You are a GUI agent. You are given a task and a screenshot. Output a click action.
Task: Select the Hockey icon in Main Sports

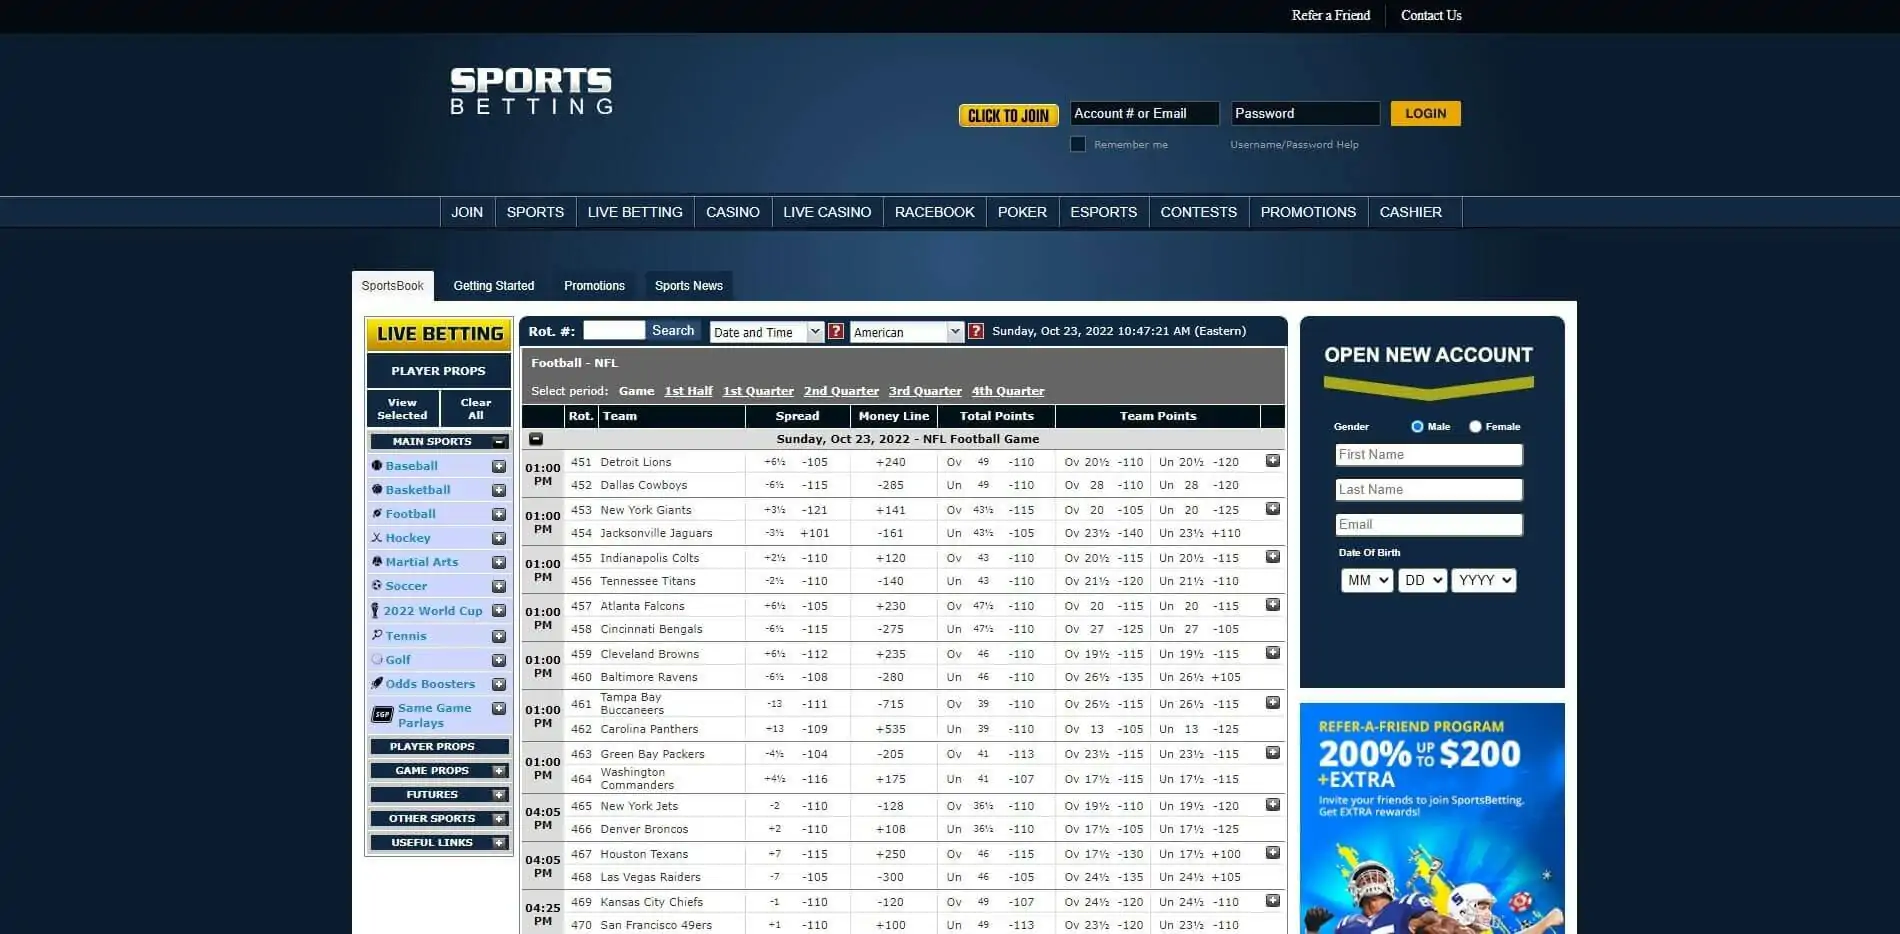[377, 537]
